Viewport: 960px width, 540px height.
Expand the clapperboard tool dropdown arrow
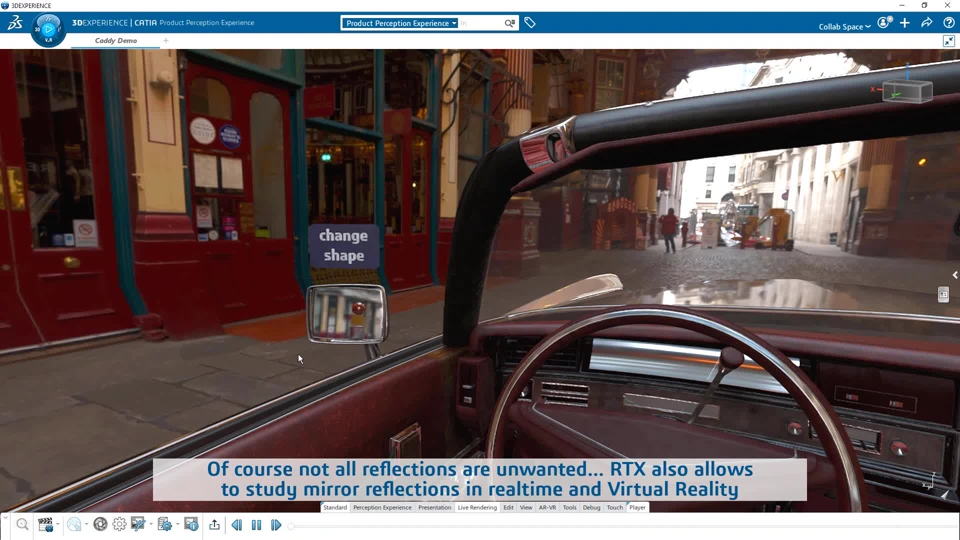[58, 525]
